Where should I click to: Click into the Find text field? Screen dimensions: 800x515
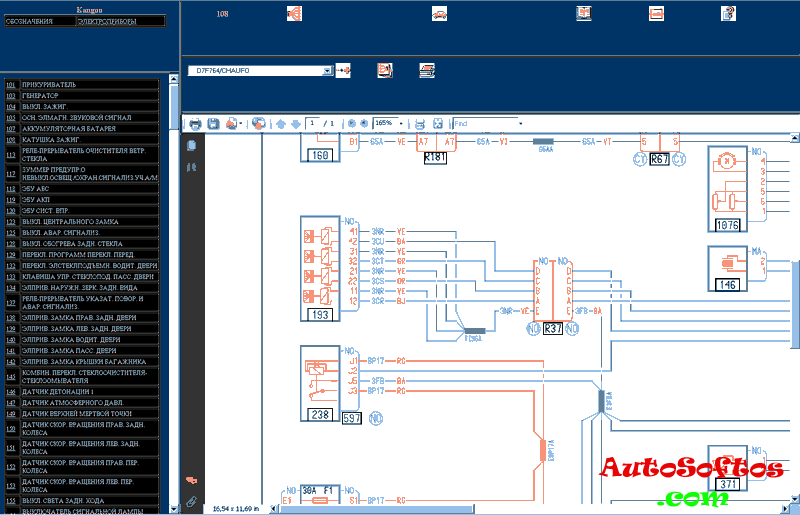tap(485, 124)
